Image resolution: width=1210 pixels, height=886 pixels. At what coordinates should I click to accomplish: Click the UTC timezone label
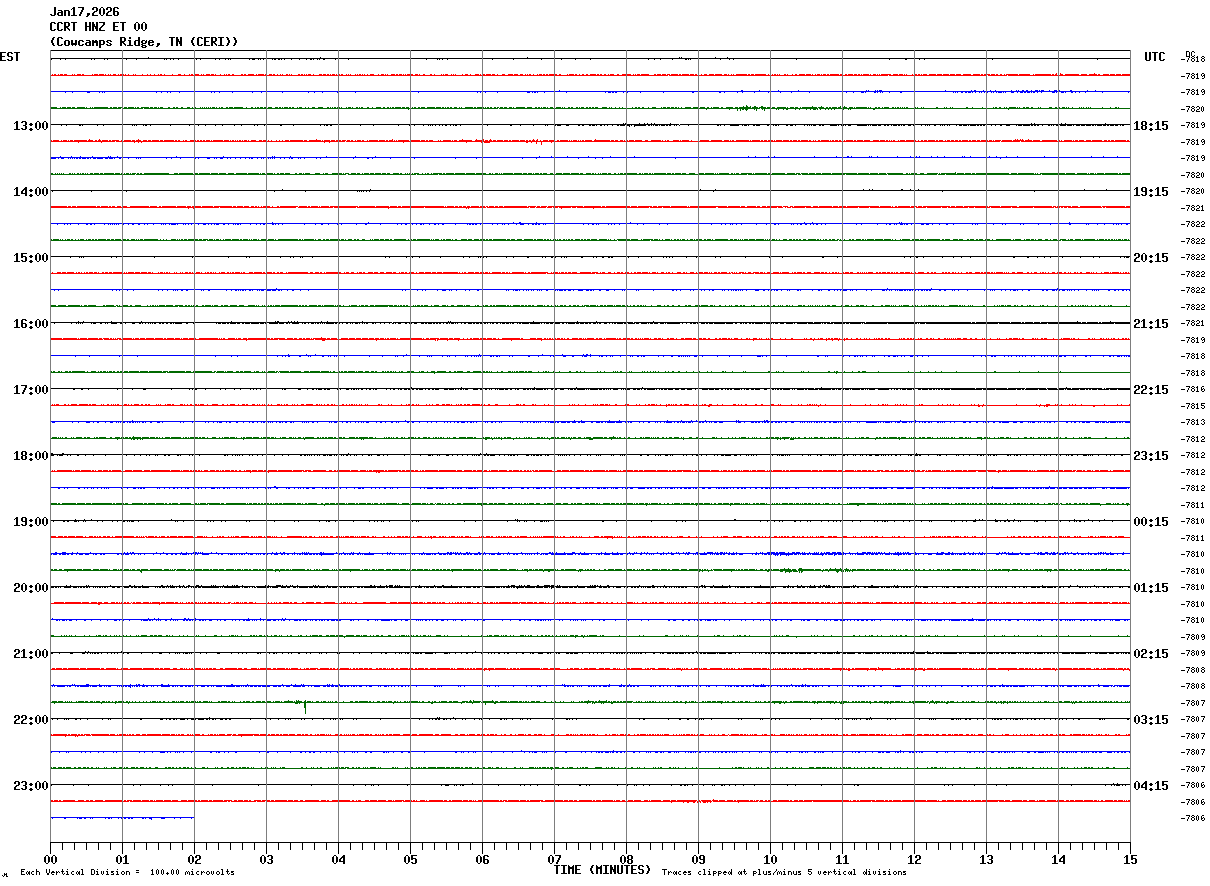1154,57
